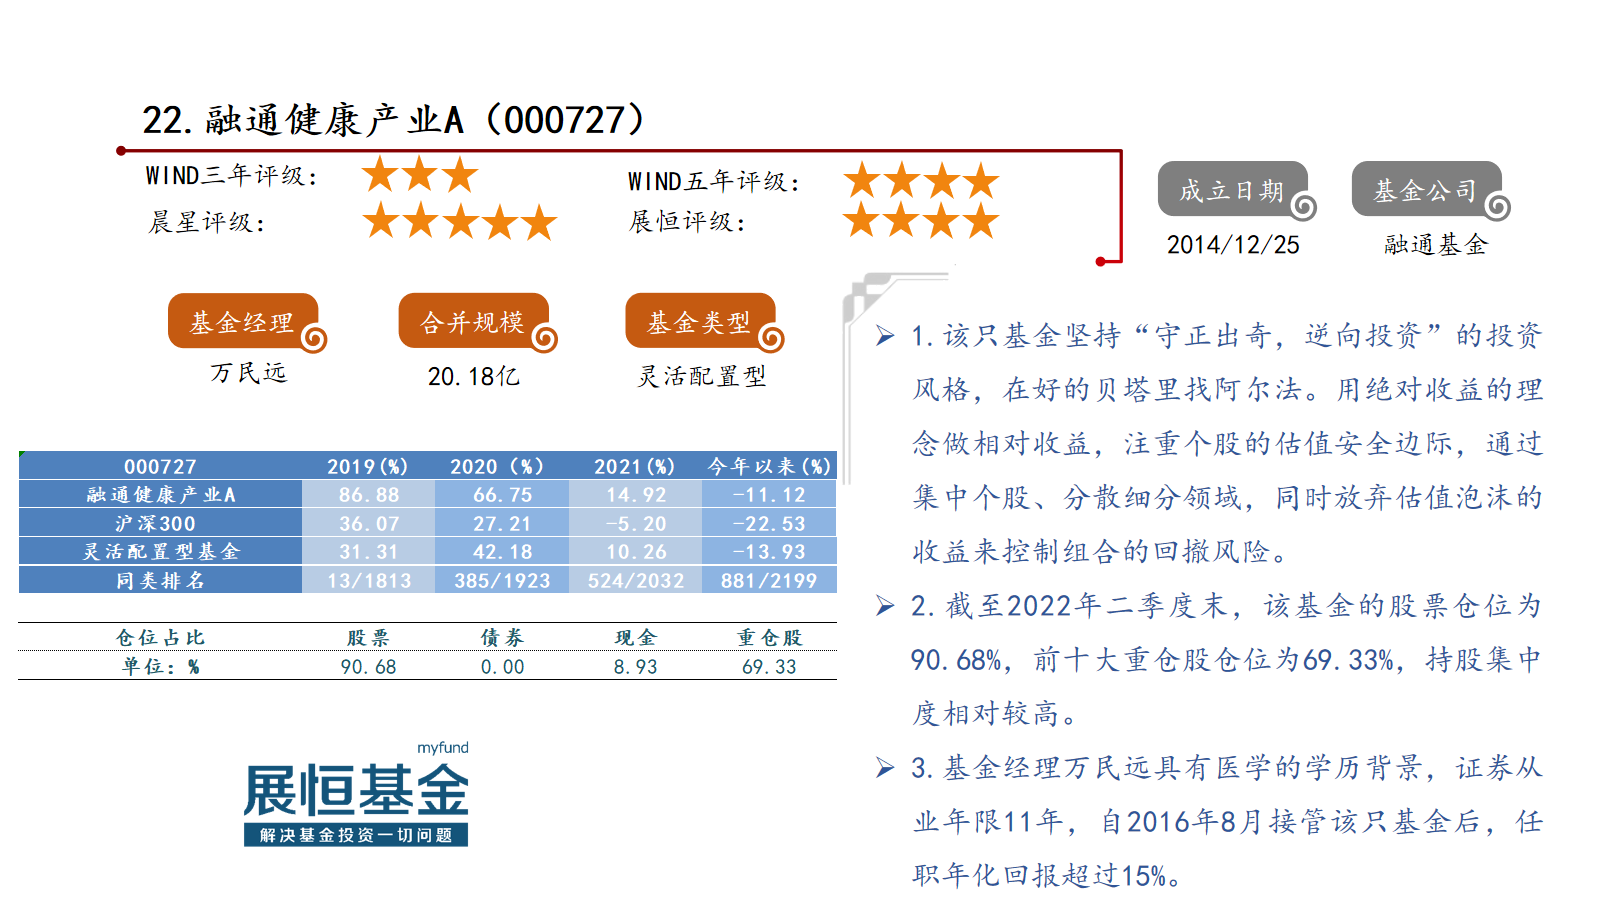Click the 14.92 return cell
Image resolution: width=1600 pixels, height=900 pixels.
(x=635, y=495)
